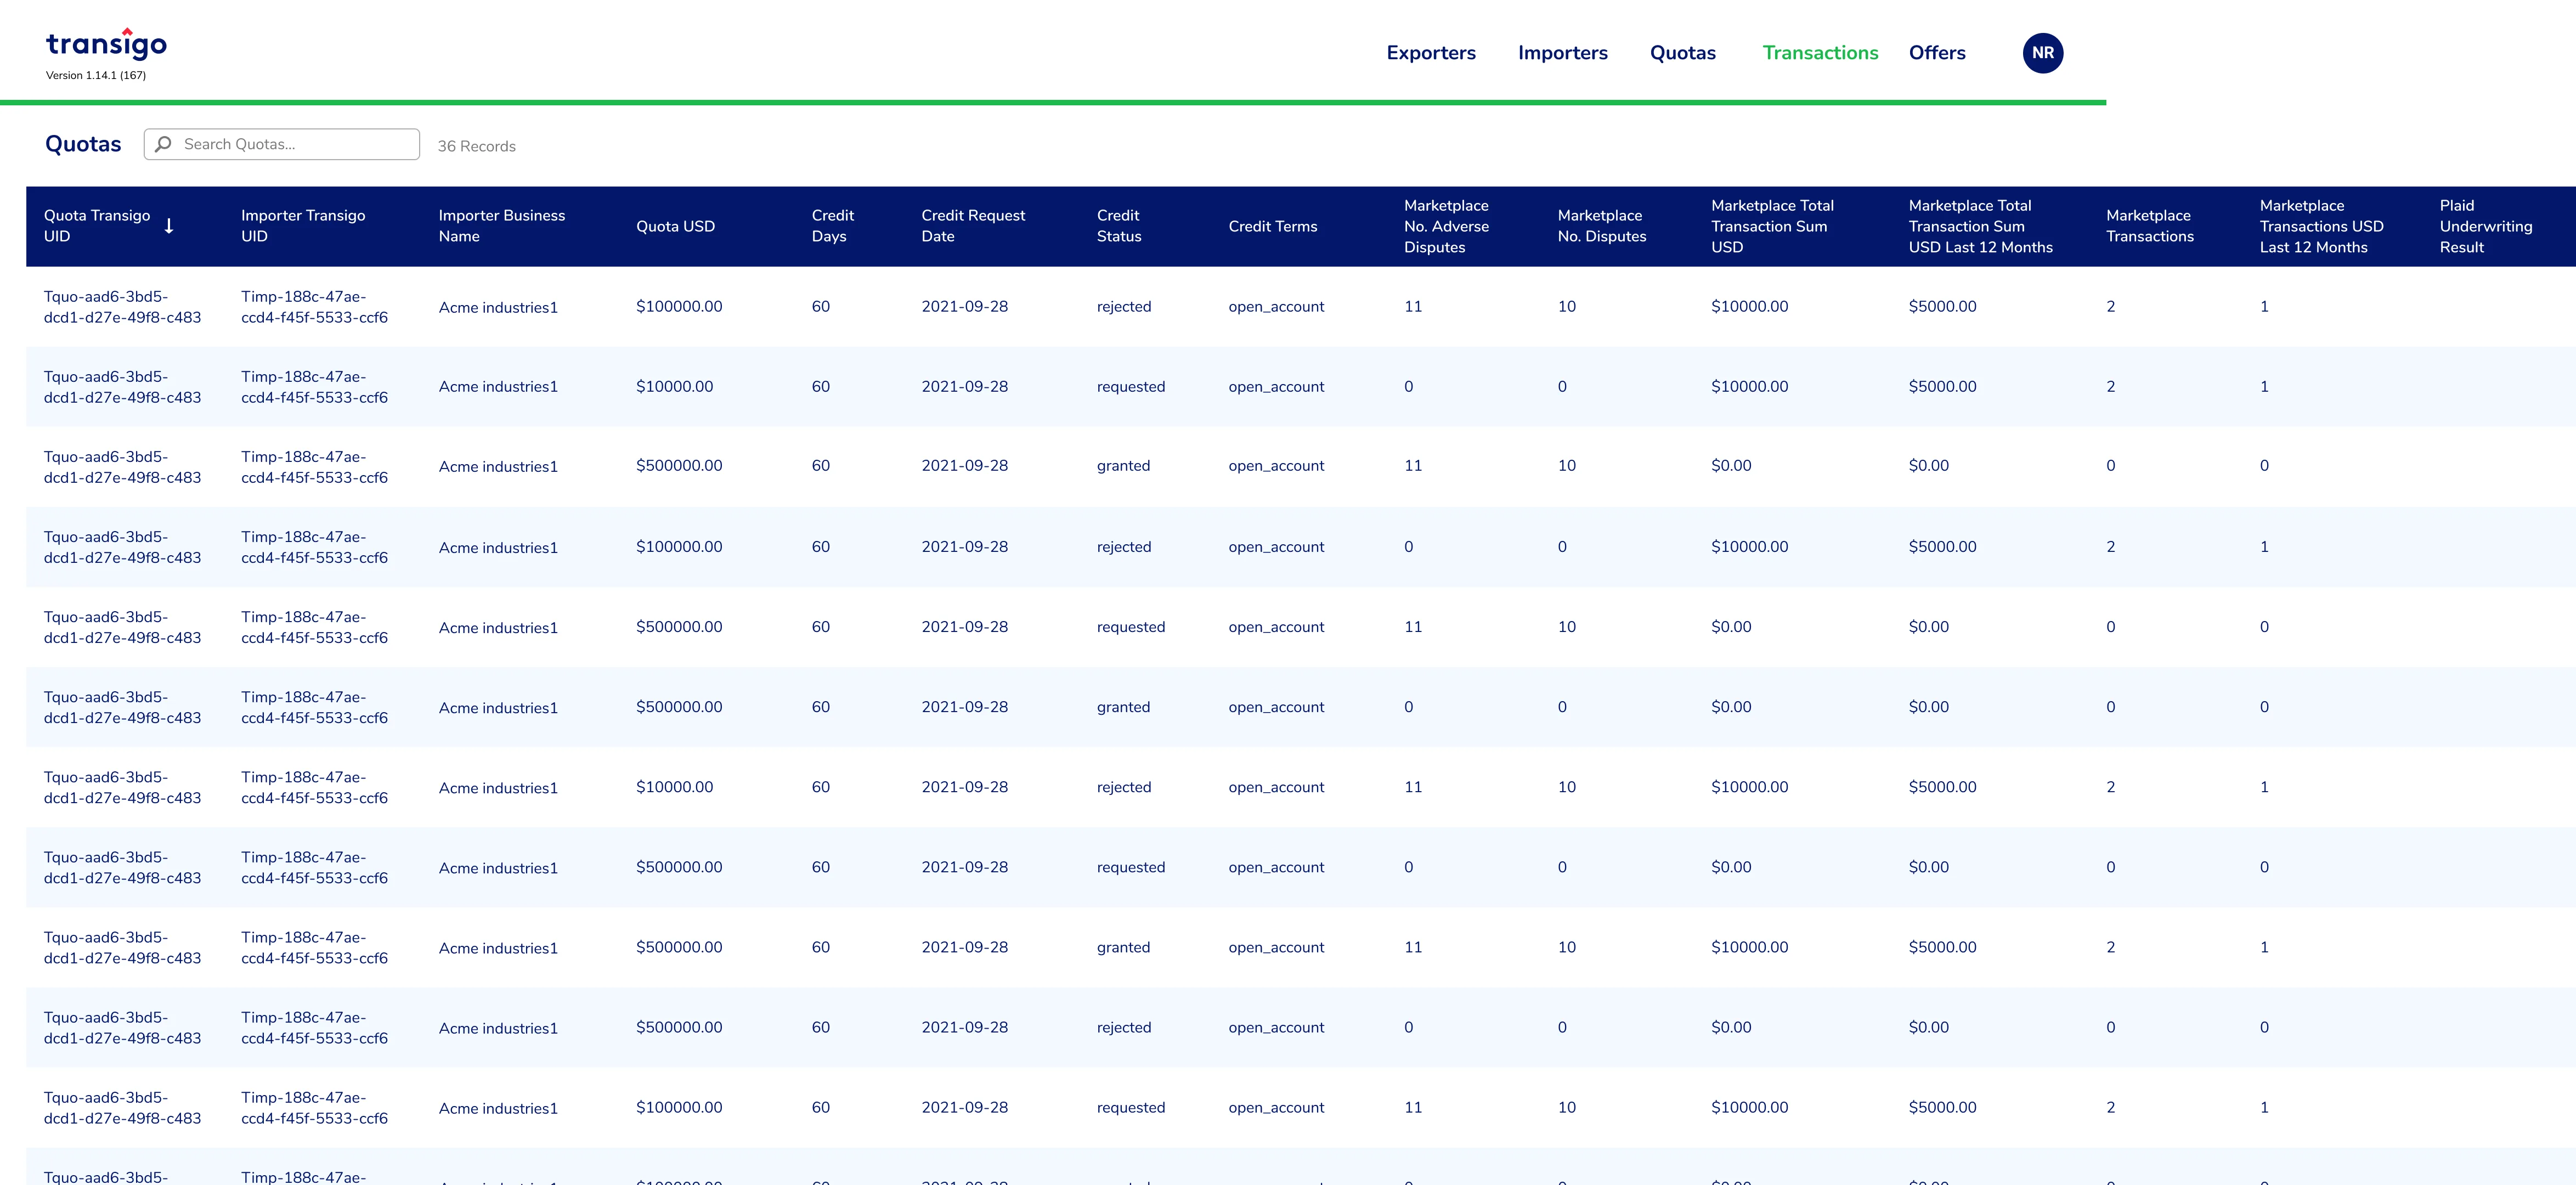
Task: Sort by Credit Request Date header
Action: pos(973,226)
